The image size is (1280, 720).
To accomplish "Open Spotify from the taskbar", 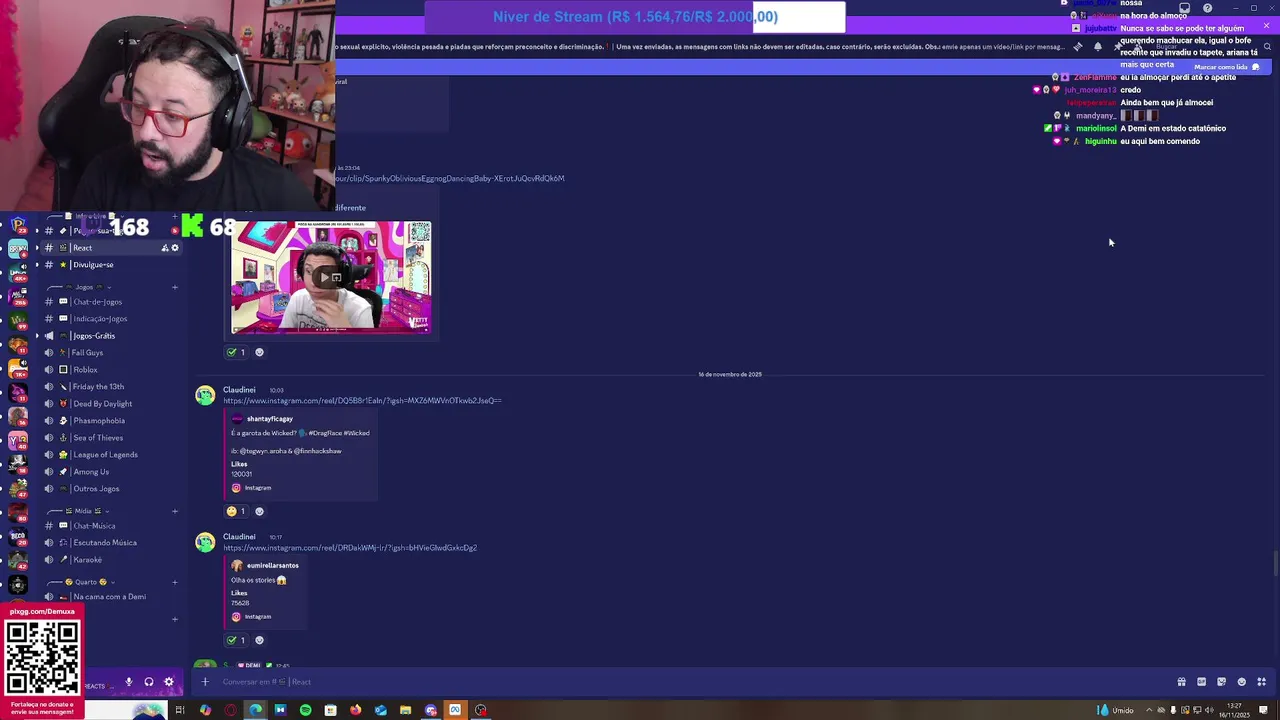I will (305, 710).
